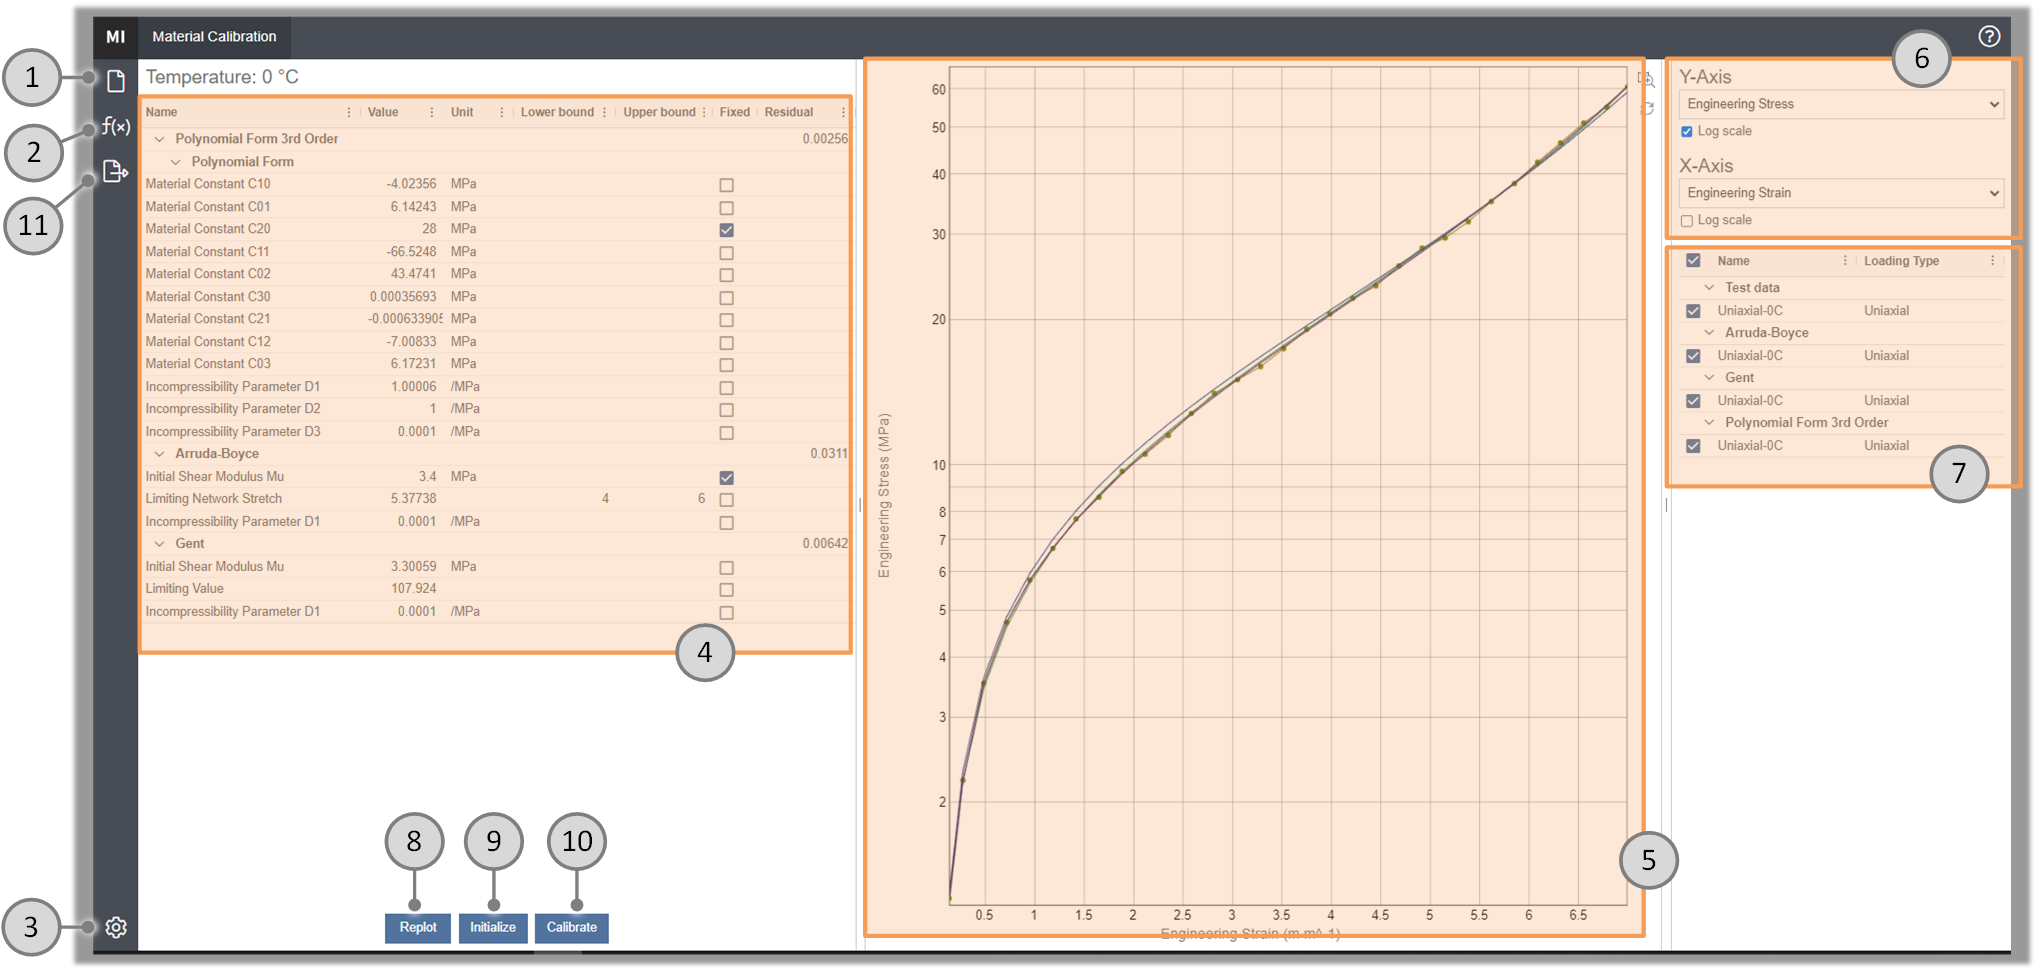Click value 5.37738 of Limiting Network Stretch
This screenshot has height=971, width=2038.
414,499
